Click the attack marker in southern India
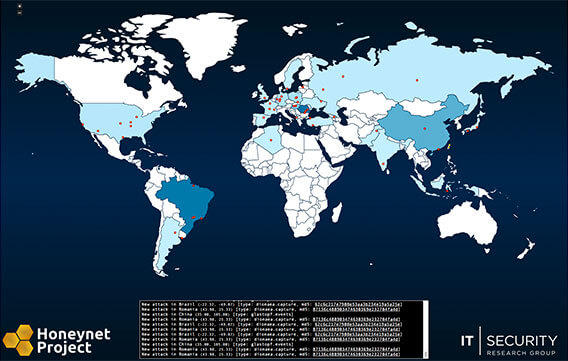 [383, 164]
